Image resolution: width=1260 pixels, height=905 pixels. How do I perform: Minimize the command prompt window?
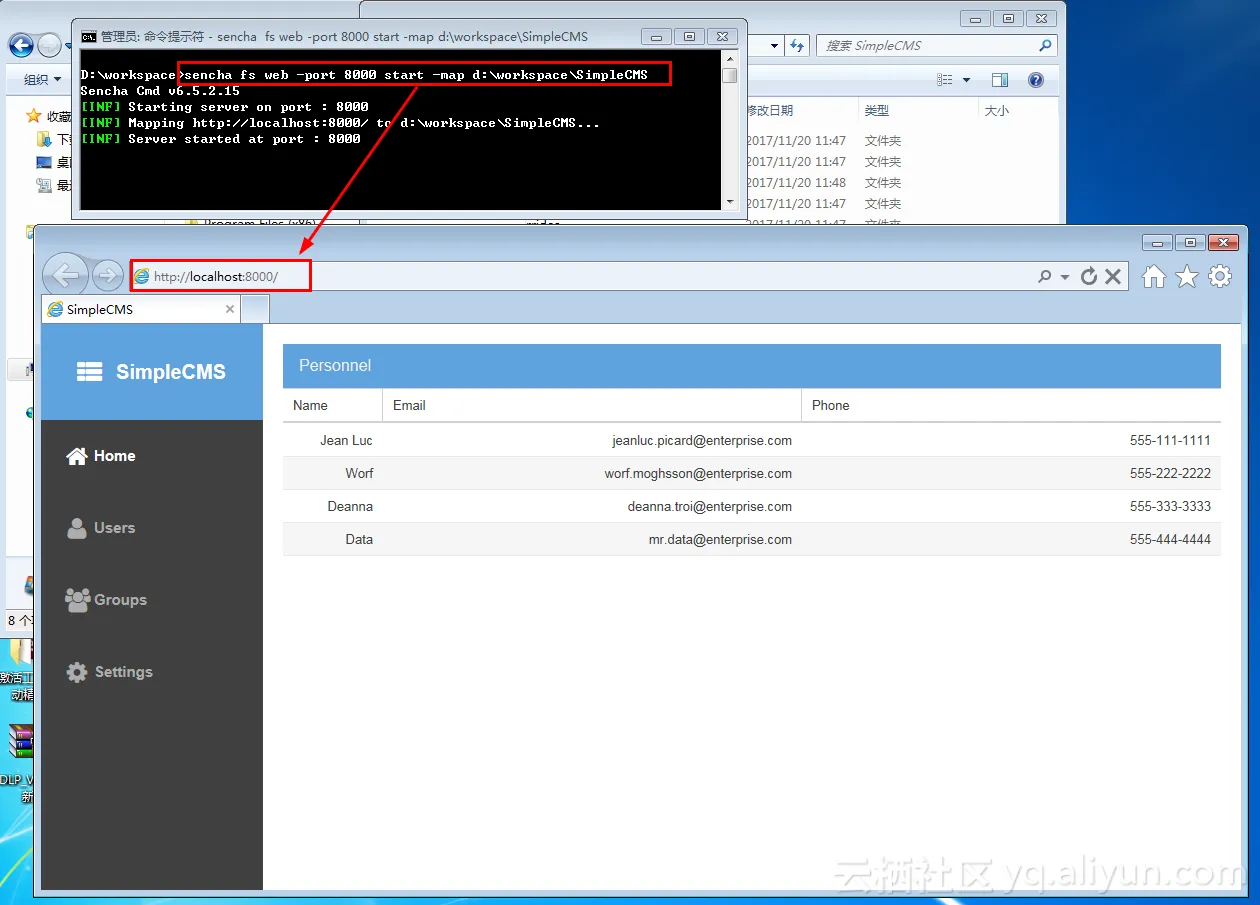656,37
